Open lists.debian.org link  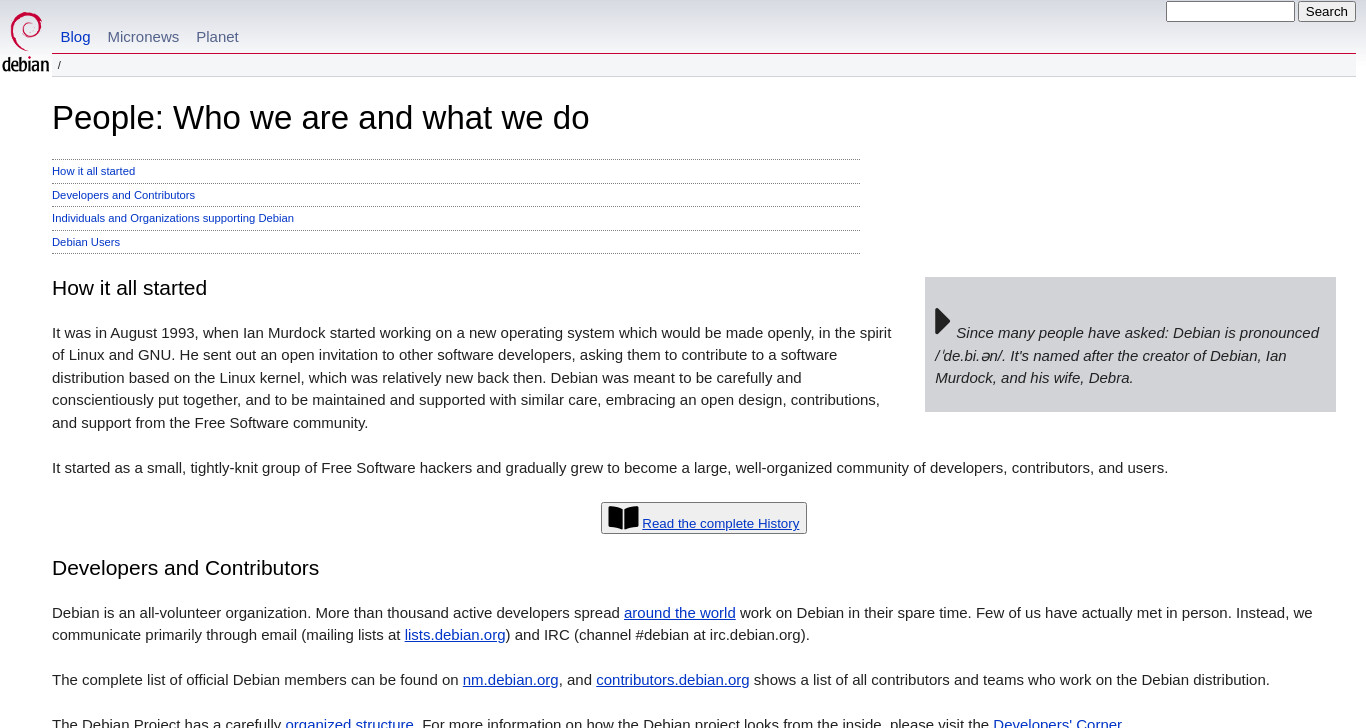455,635
